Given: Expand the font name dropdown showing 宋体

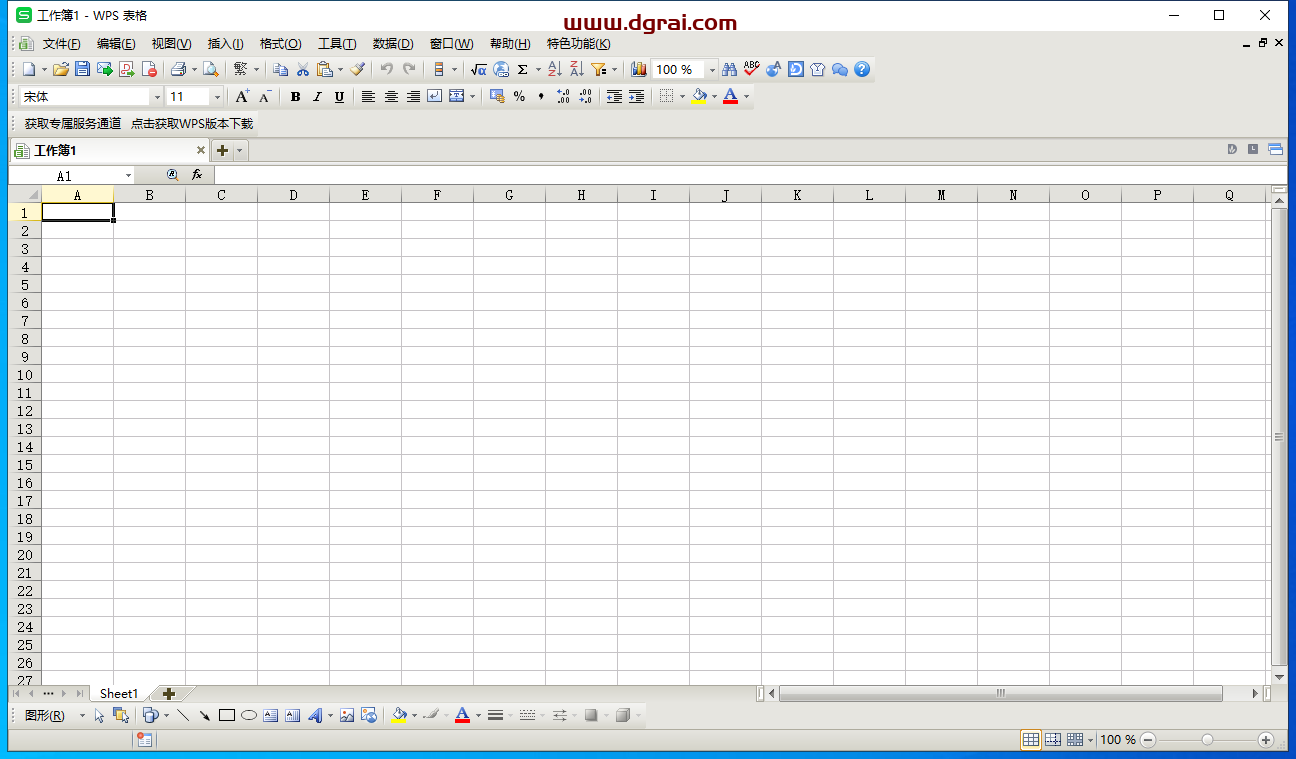Looking at the screenshot, I should tap(157, 97).
